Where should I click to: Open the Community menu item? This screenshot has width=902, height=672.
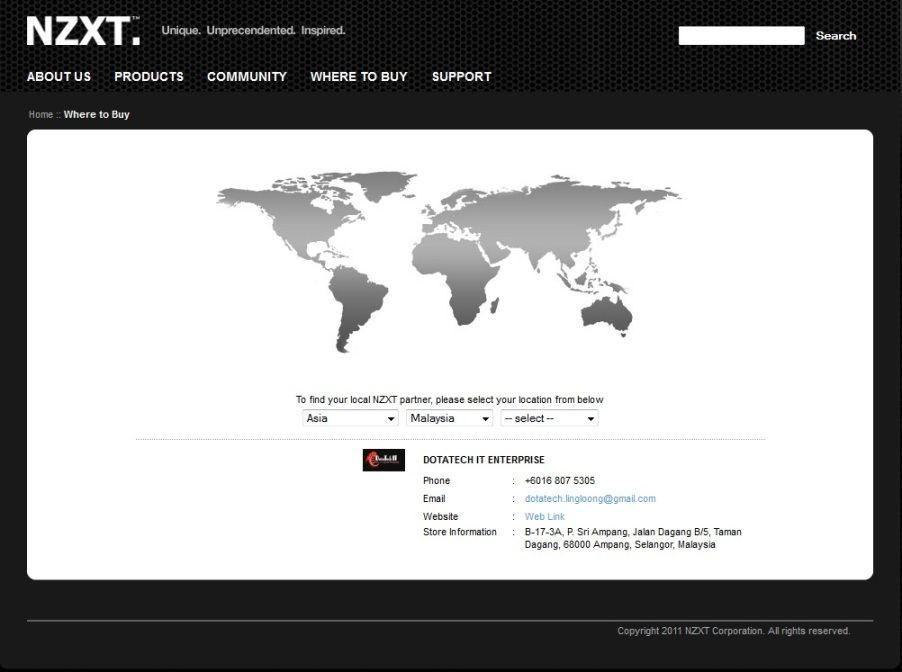(247, 77)
